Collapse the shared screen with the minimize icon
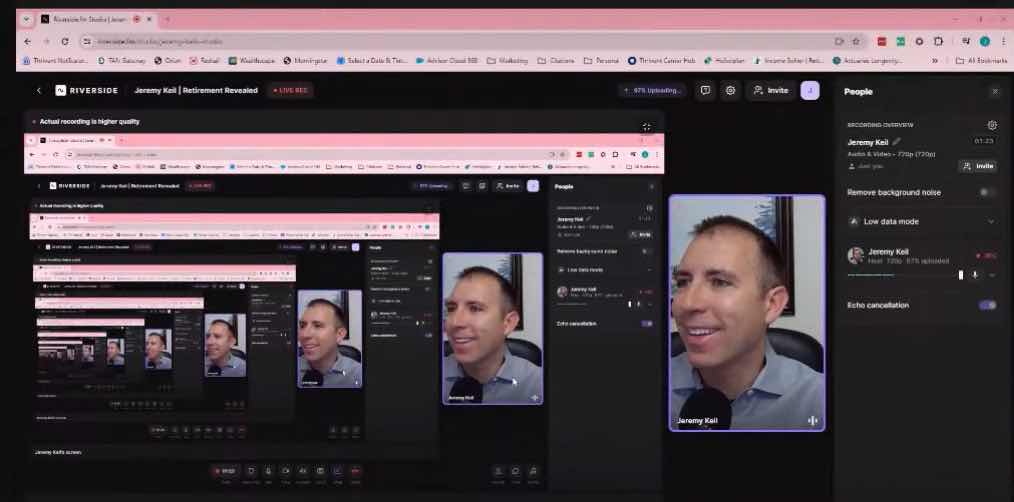The height and width of the screenshot is (502, 1014). click(646, 127)
